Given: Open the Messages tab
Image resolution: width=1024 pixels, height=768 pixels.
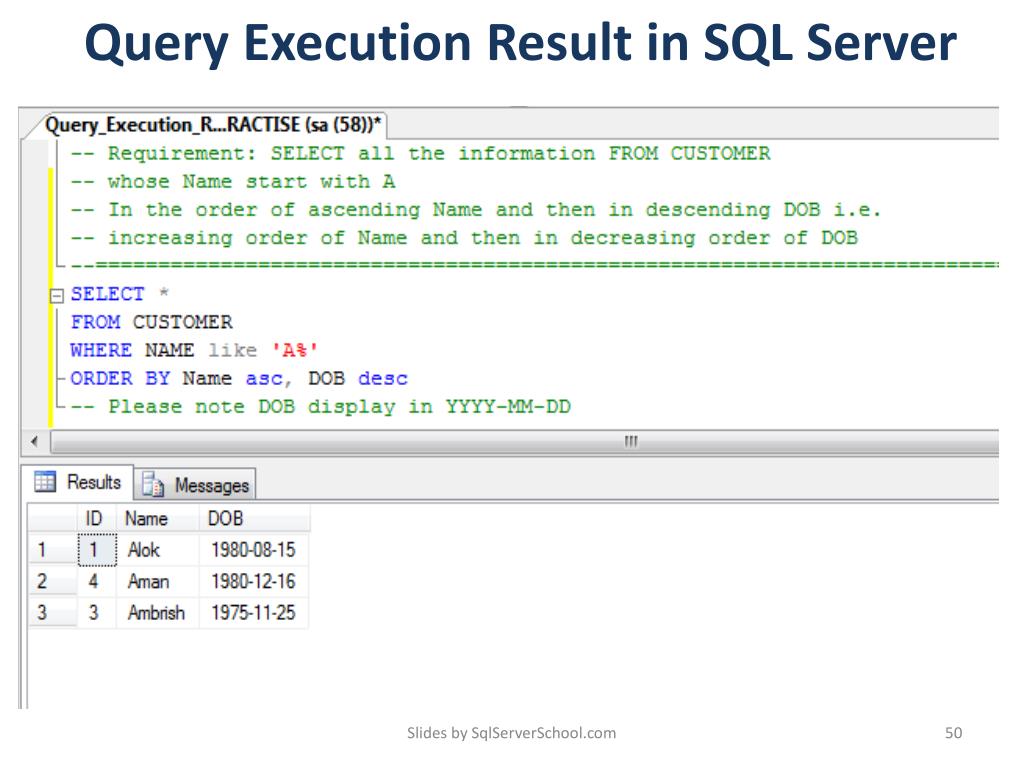Looking at the screenshot, I should click(x=195, y=485).
